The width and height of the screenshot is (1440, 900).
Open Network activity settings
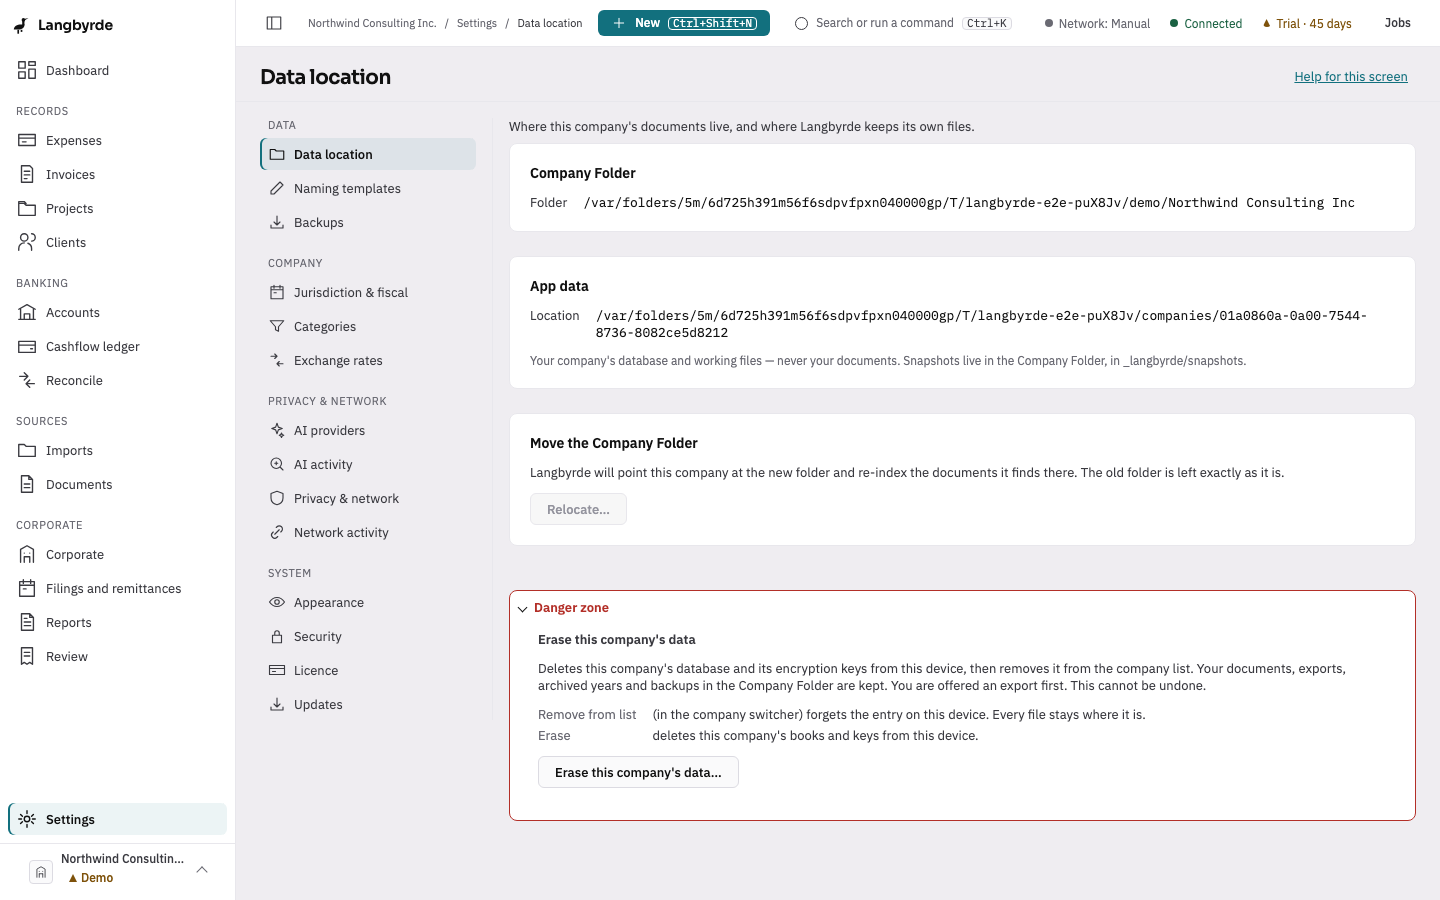tap(368, 532)
